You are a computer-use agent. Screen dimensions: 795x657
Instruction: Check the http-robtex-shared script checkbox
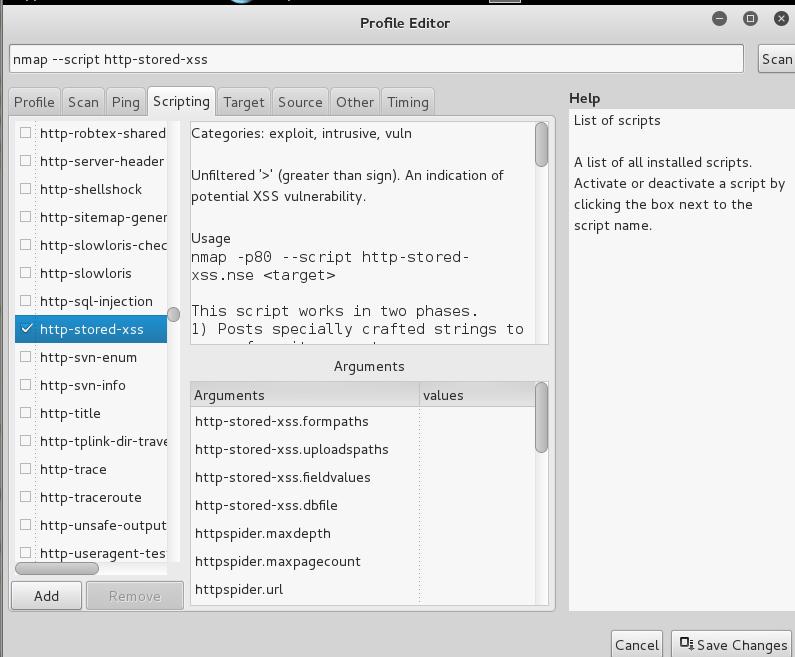click(x=25, y=133)
